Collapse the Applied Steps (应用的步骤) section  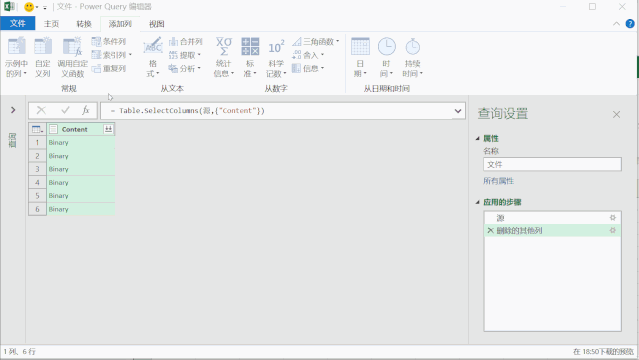(x=478, y=202)
